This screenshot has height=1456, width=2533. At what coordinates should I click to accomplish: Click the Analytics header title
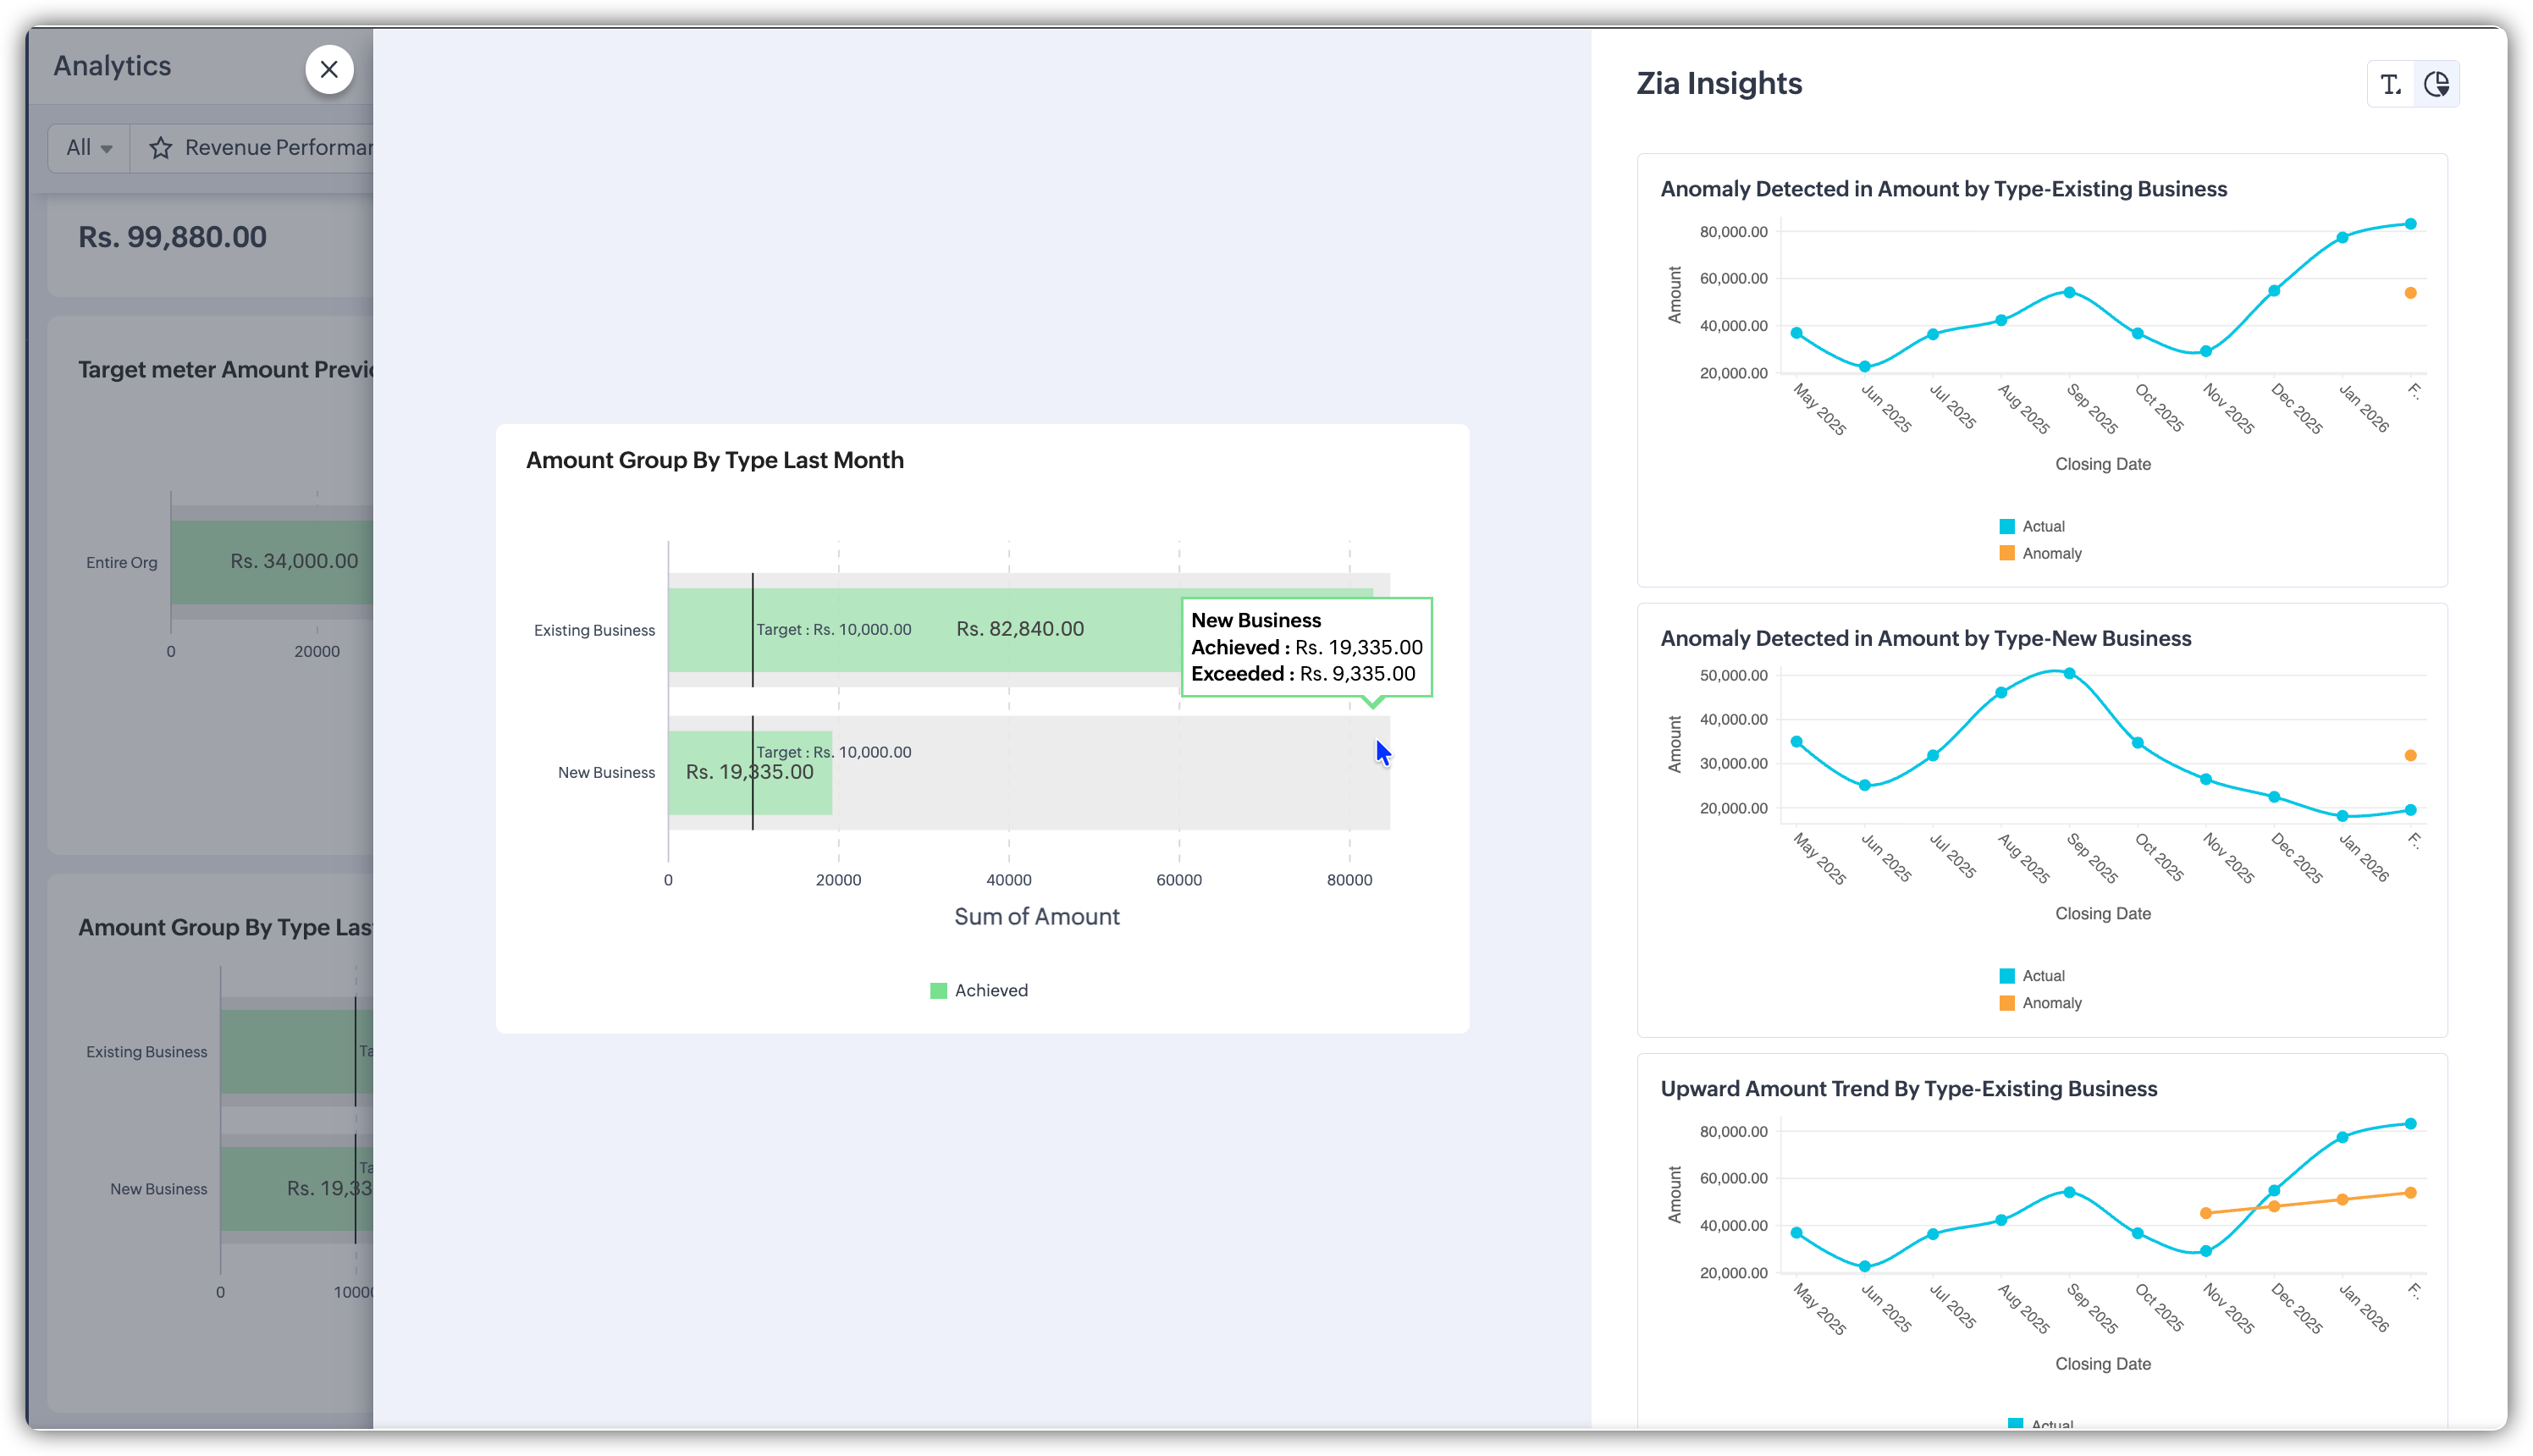click(x=112, y=66)
